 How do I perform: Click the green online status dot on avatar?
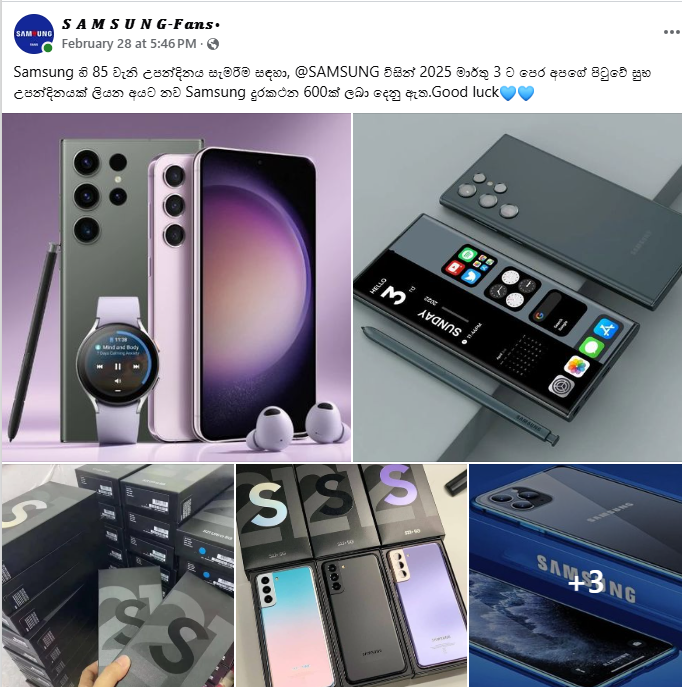point(48,48)
